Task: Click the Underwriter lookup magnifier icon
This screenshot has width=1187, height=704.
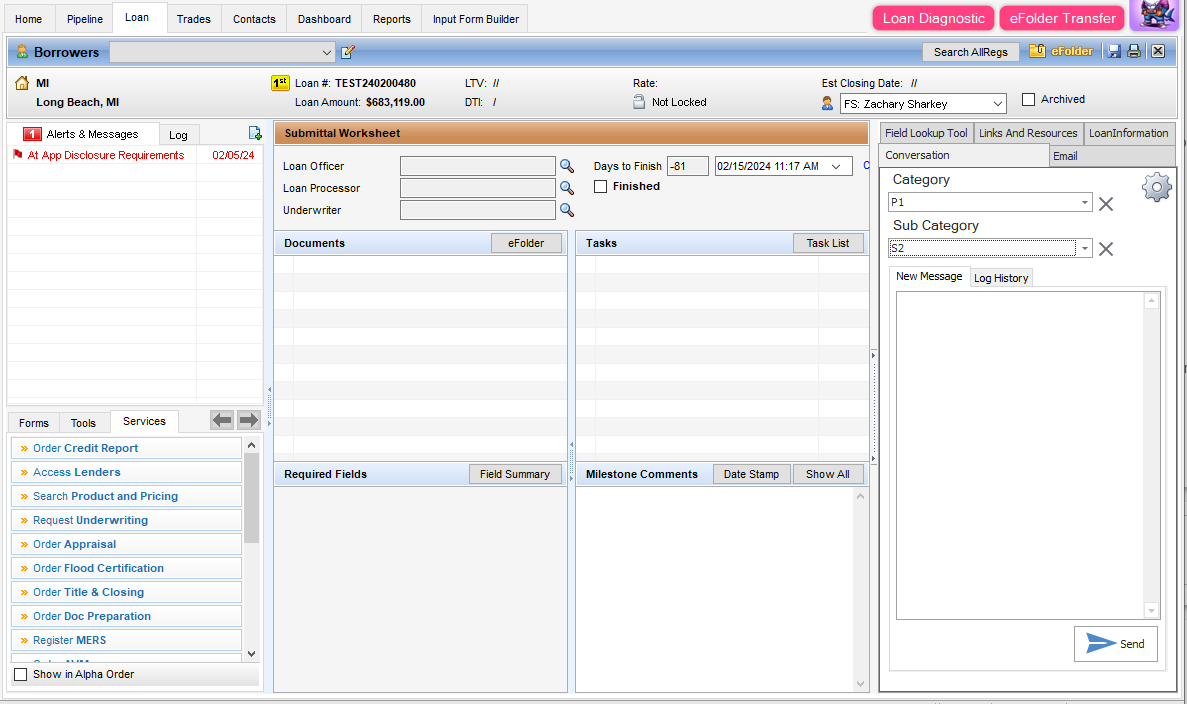Action: click(566, 210)
